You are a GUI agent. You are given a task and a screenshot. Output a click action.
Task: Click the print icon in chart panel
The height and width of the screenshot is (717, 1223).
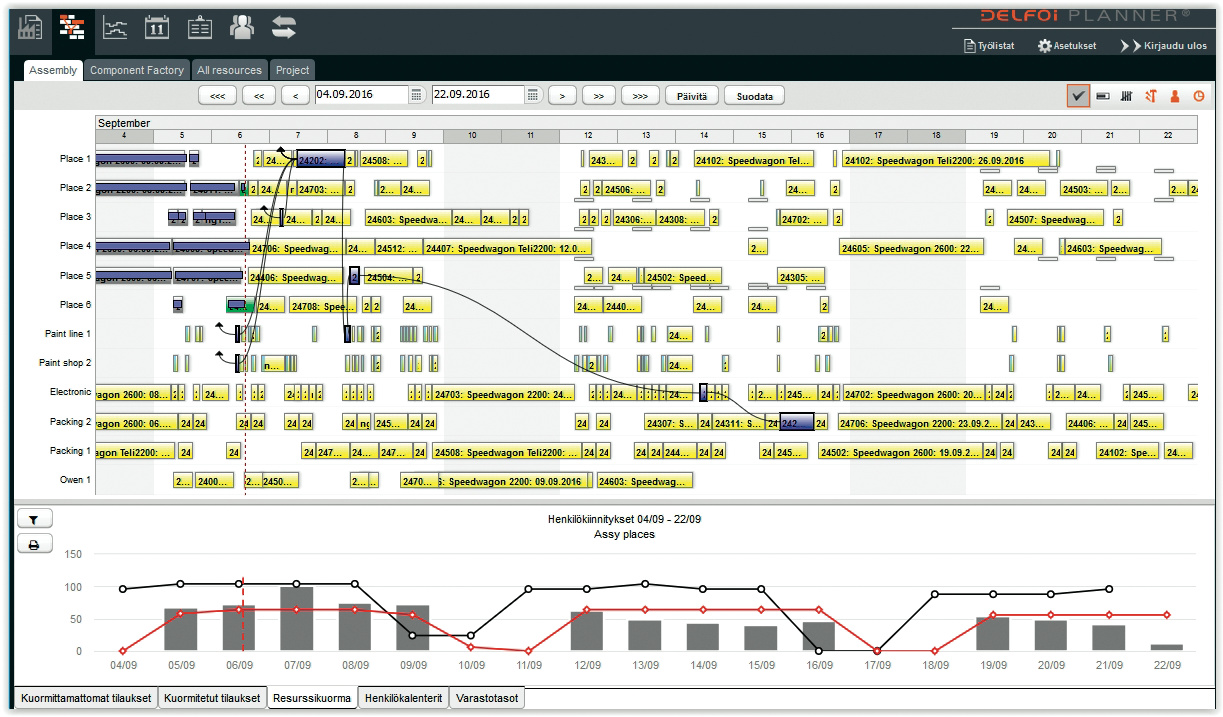click(34, 545)
